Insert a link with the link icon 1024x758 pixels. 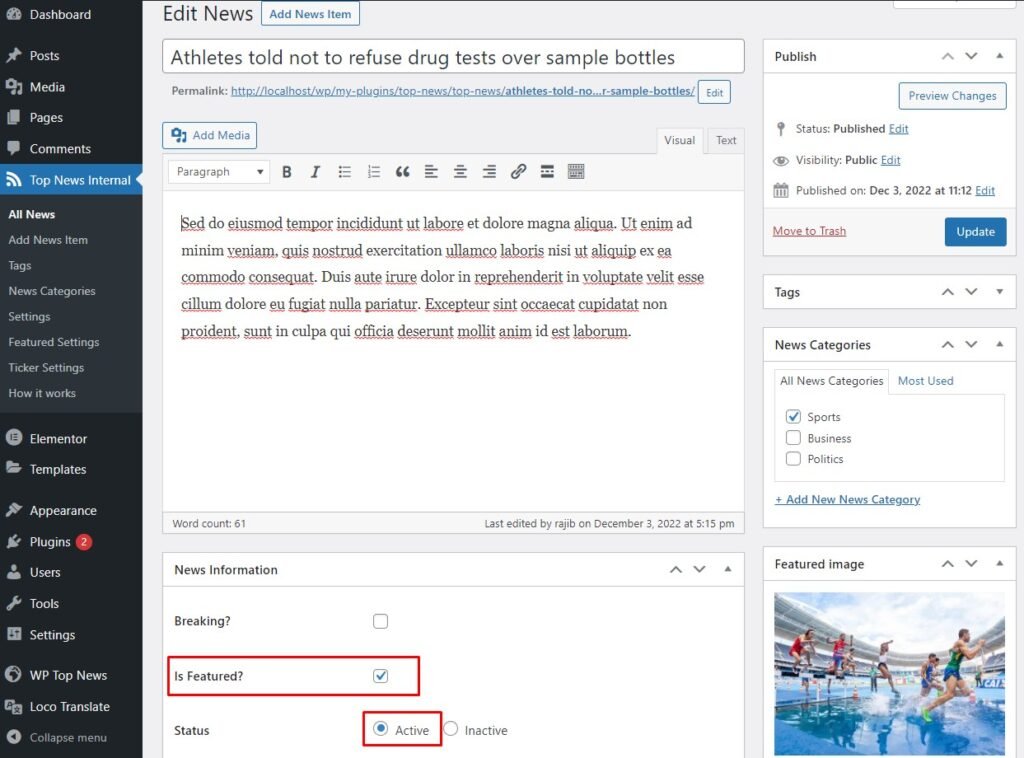coord(518,172)
